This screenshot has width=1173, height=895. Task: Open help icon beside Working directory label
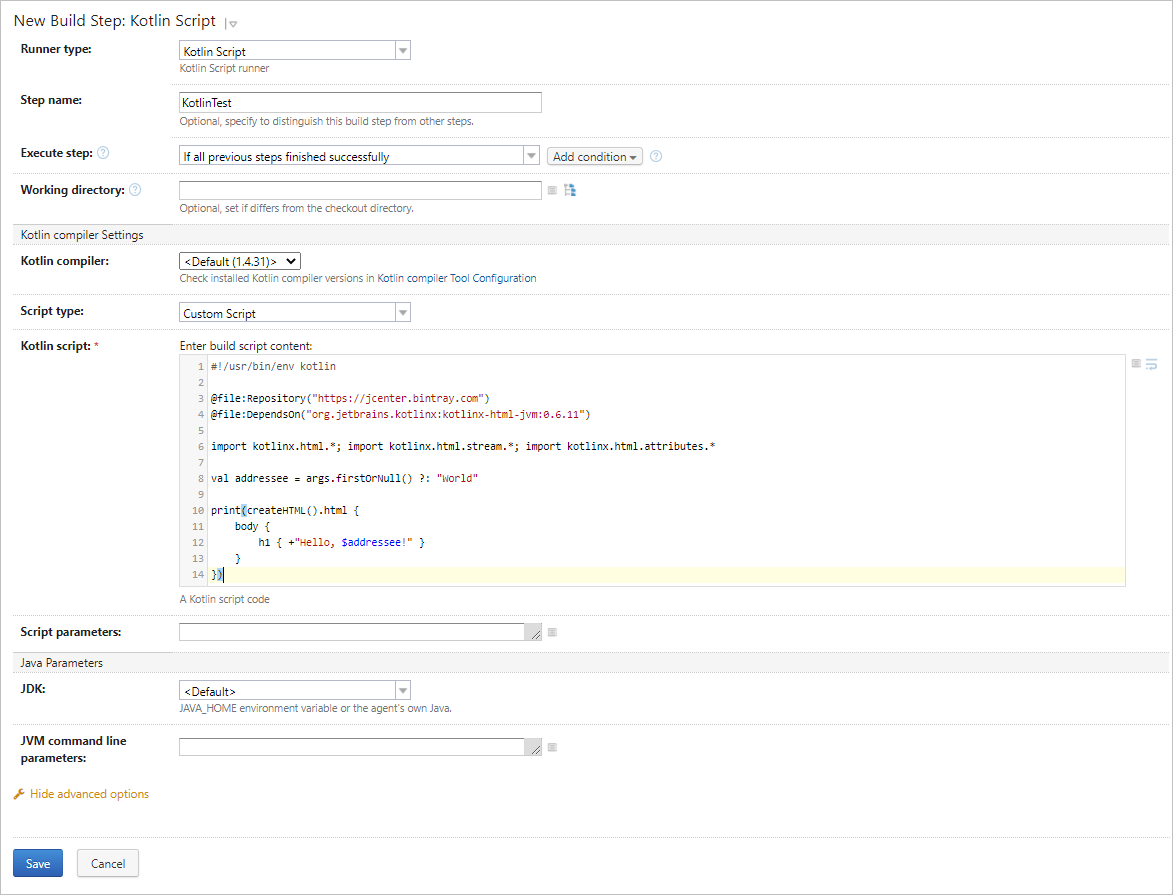click(135, 190)
